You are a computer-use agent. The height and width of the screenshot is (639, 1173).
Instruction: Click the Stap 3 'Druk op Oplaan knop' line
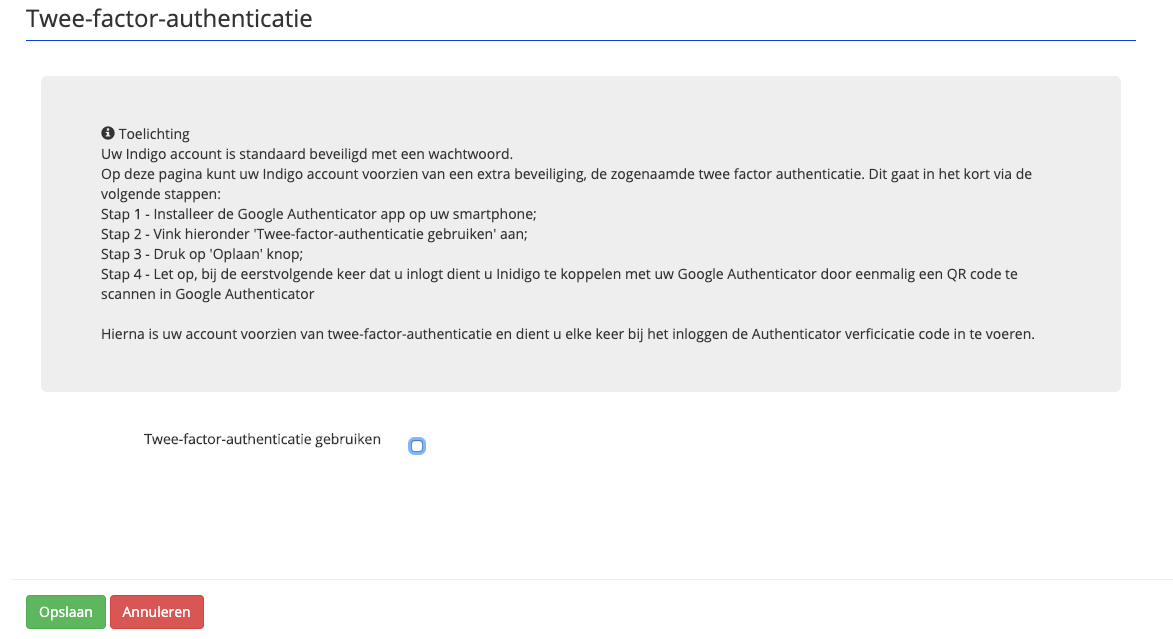click(202, 254)
